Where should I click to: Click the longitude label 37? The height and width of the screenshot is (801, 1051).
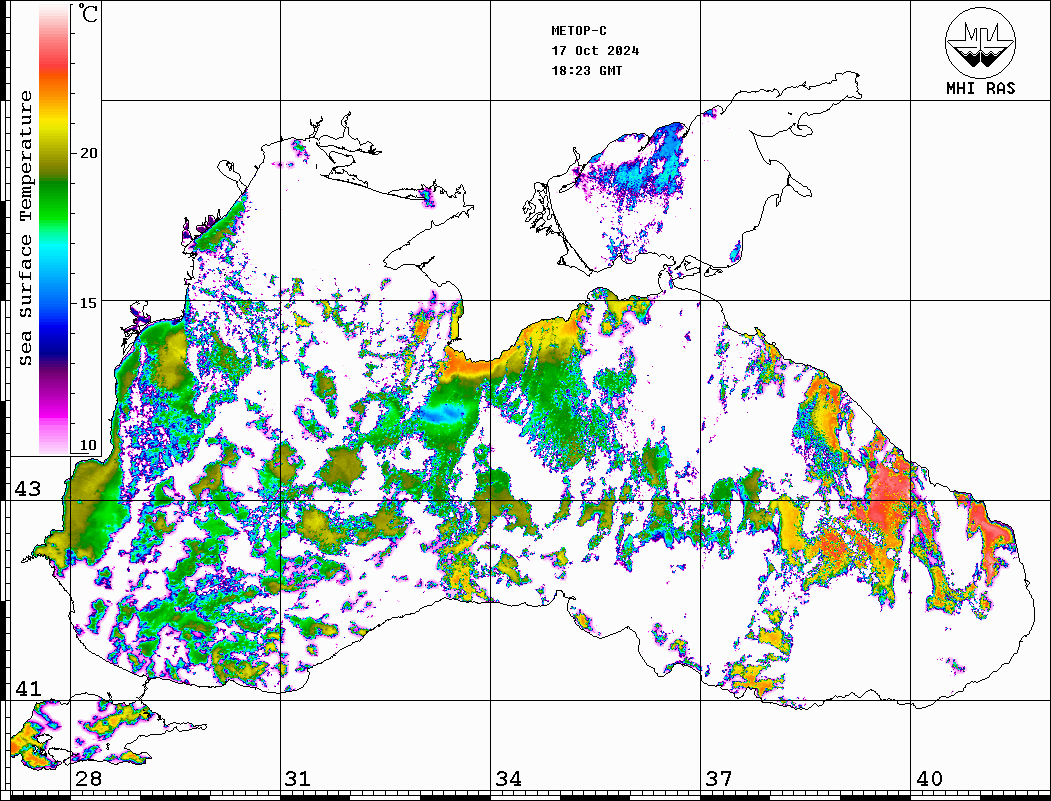pyautogui.click(x=718, y=778)
